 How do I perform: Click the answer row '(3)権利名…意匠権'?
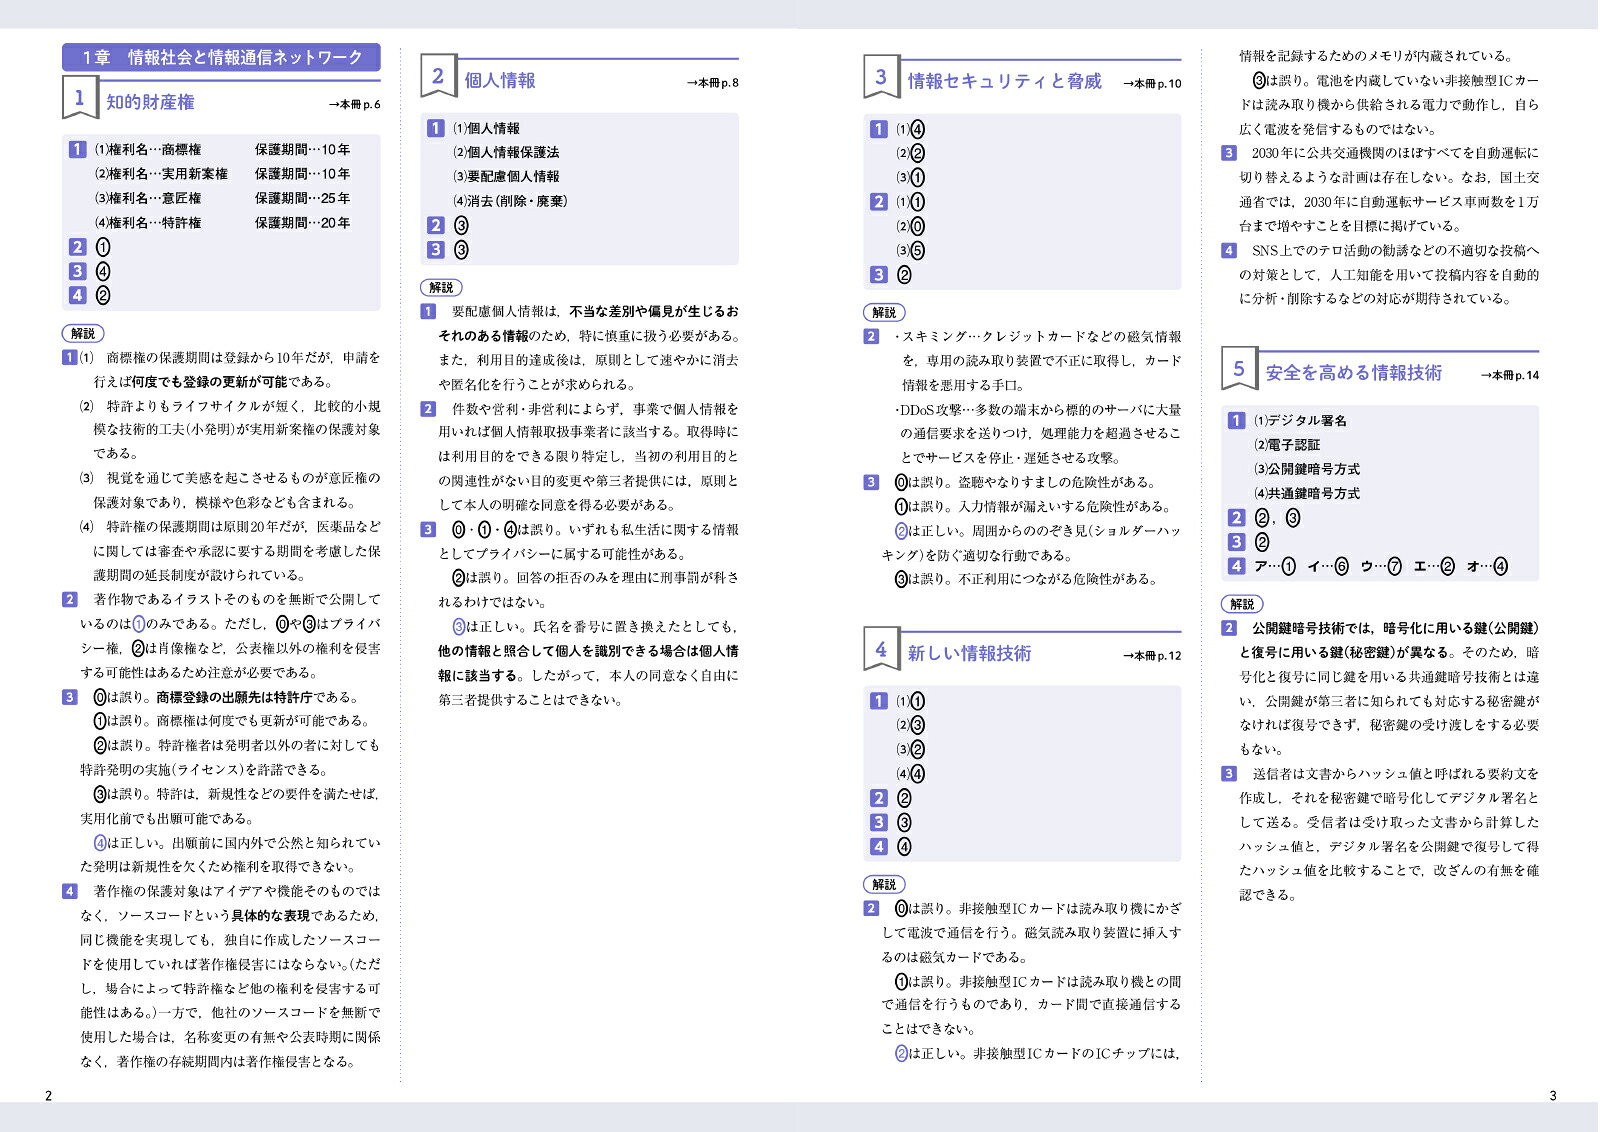(x=148, y=199)
